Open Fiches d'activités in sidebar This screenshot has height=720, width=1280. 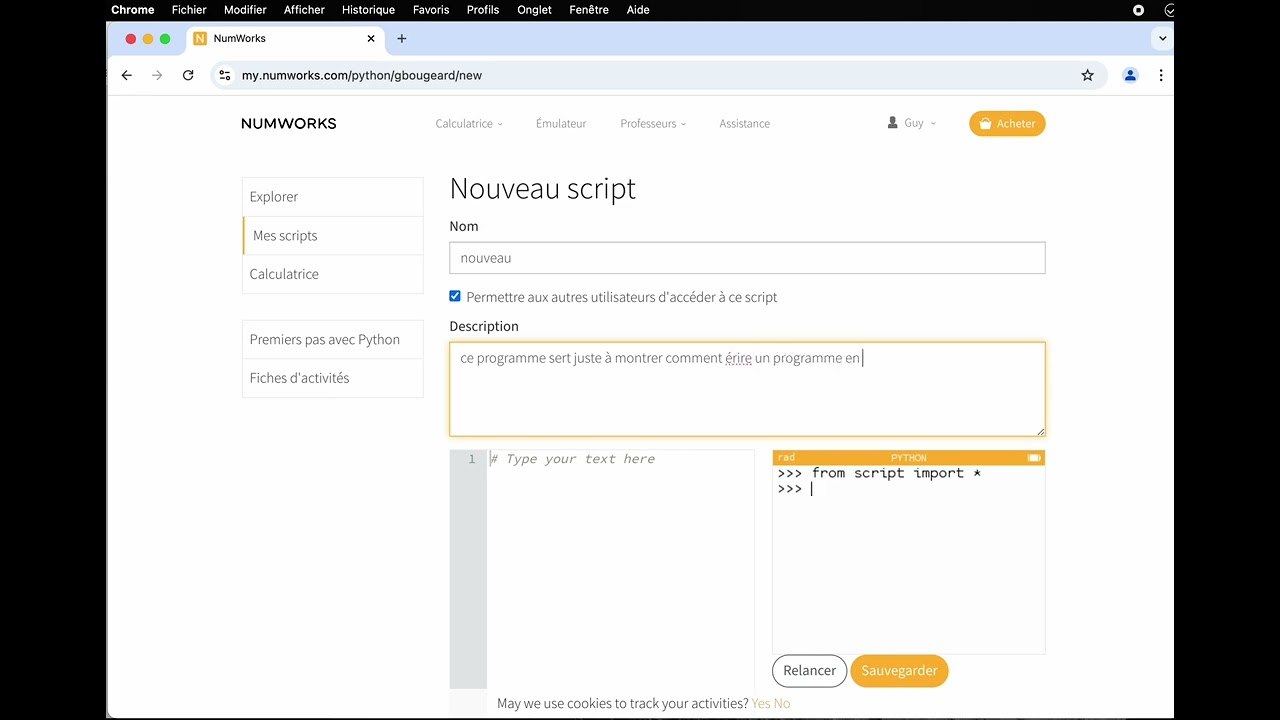coord(333,378)
